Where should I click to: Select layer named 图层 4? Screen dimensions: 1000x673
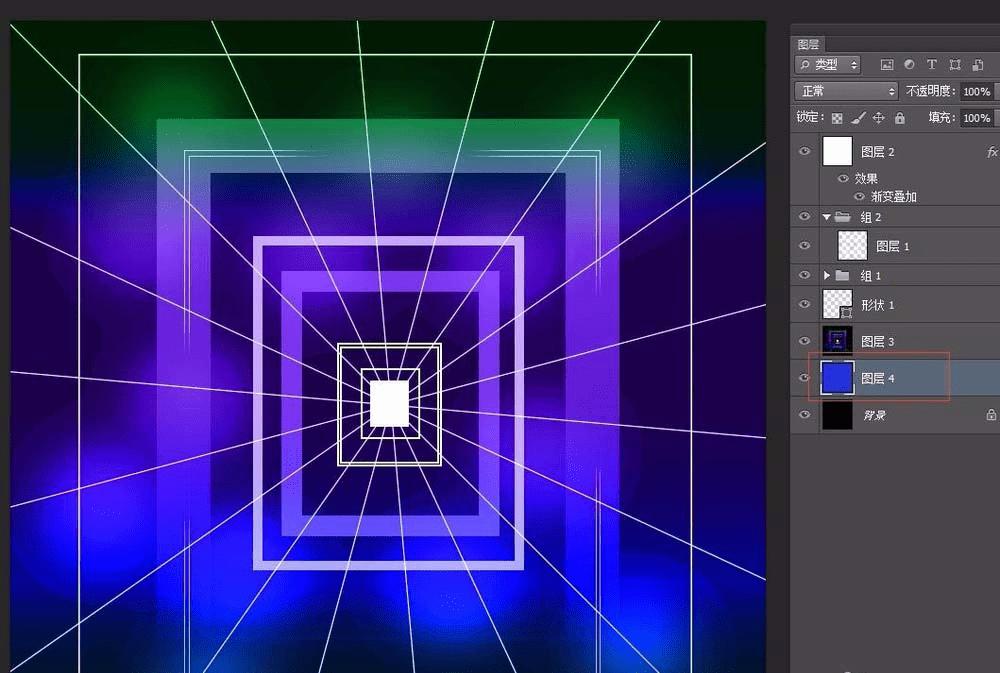click(878, 378)
